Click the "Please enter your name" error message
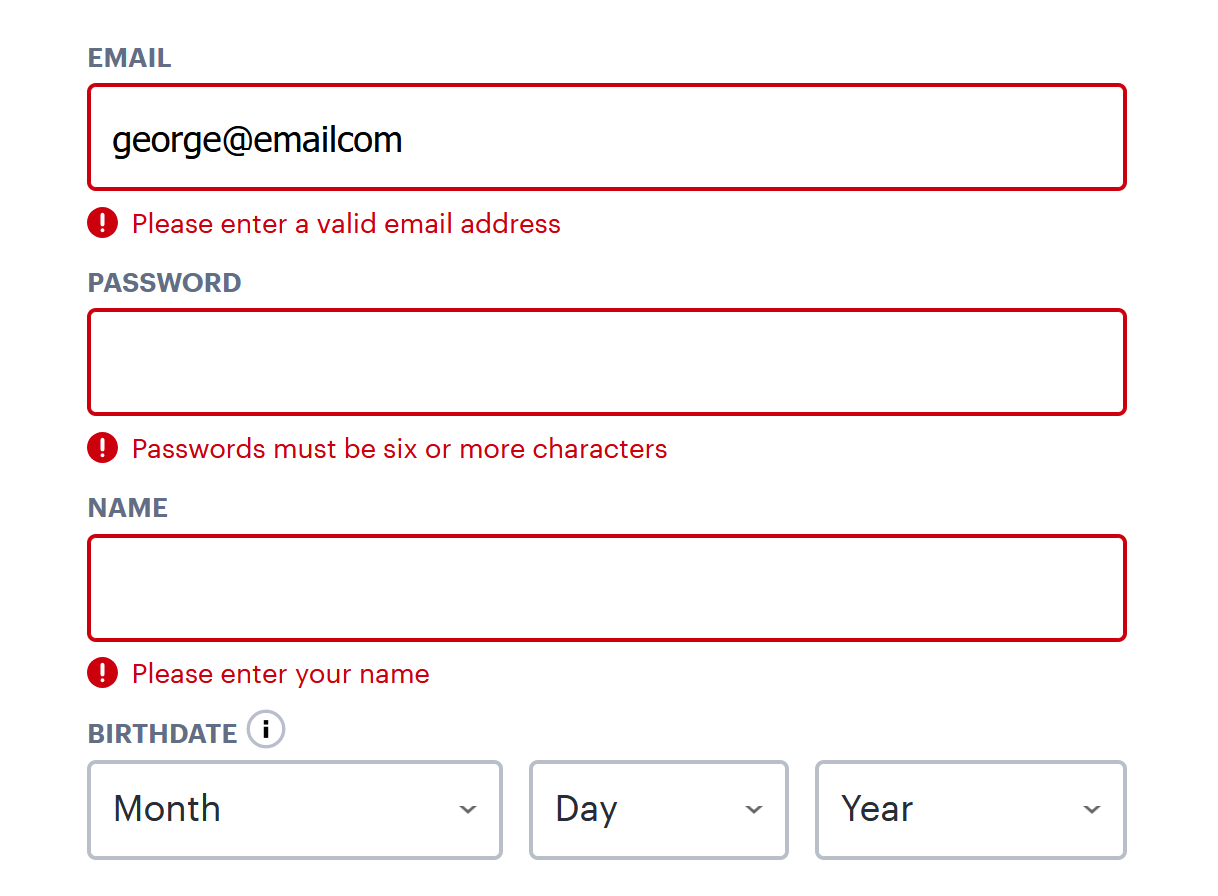1218x896 pixels. coord(280,674)
